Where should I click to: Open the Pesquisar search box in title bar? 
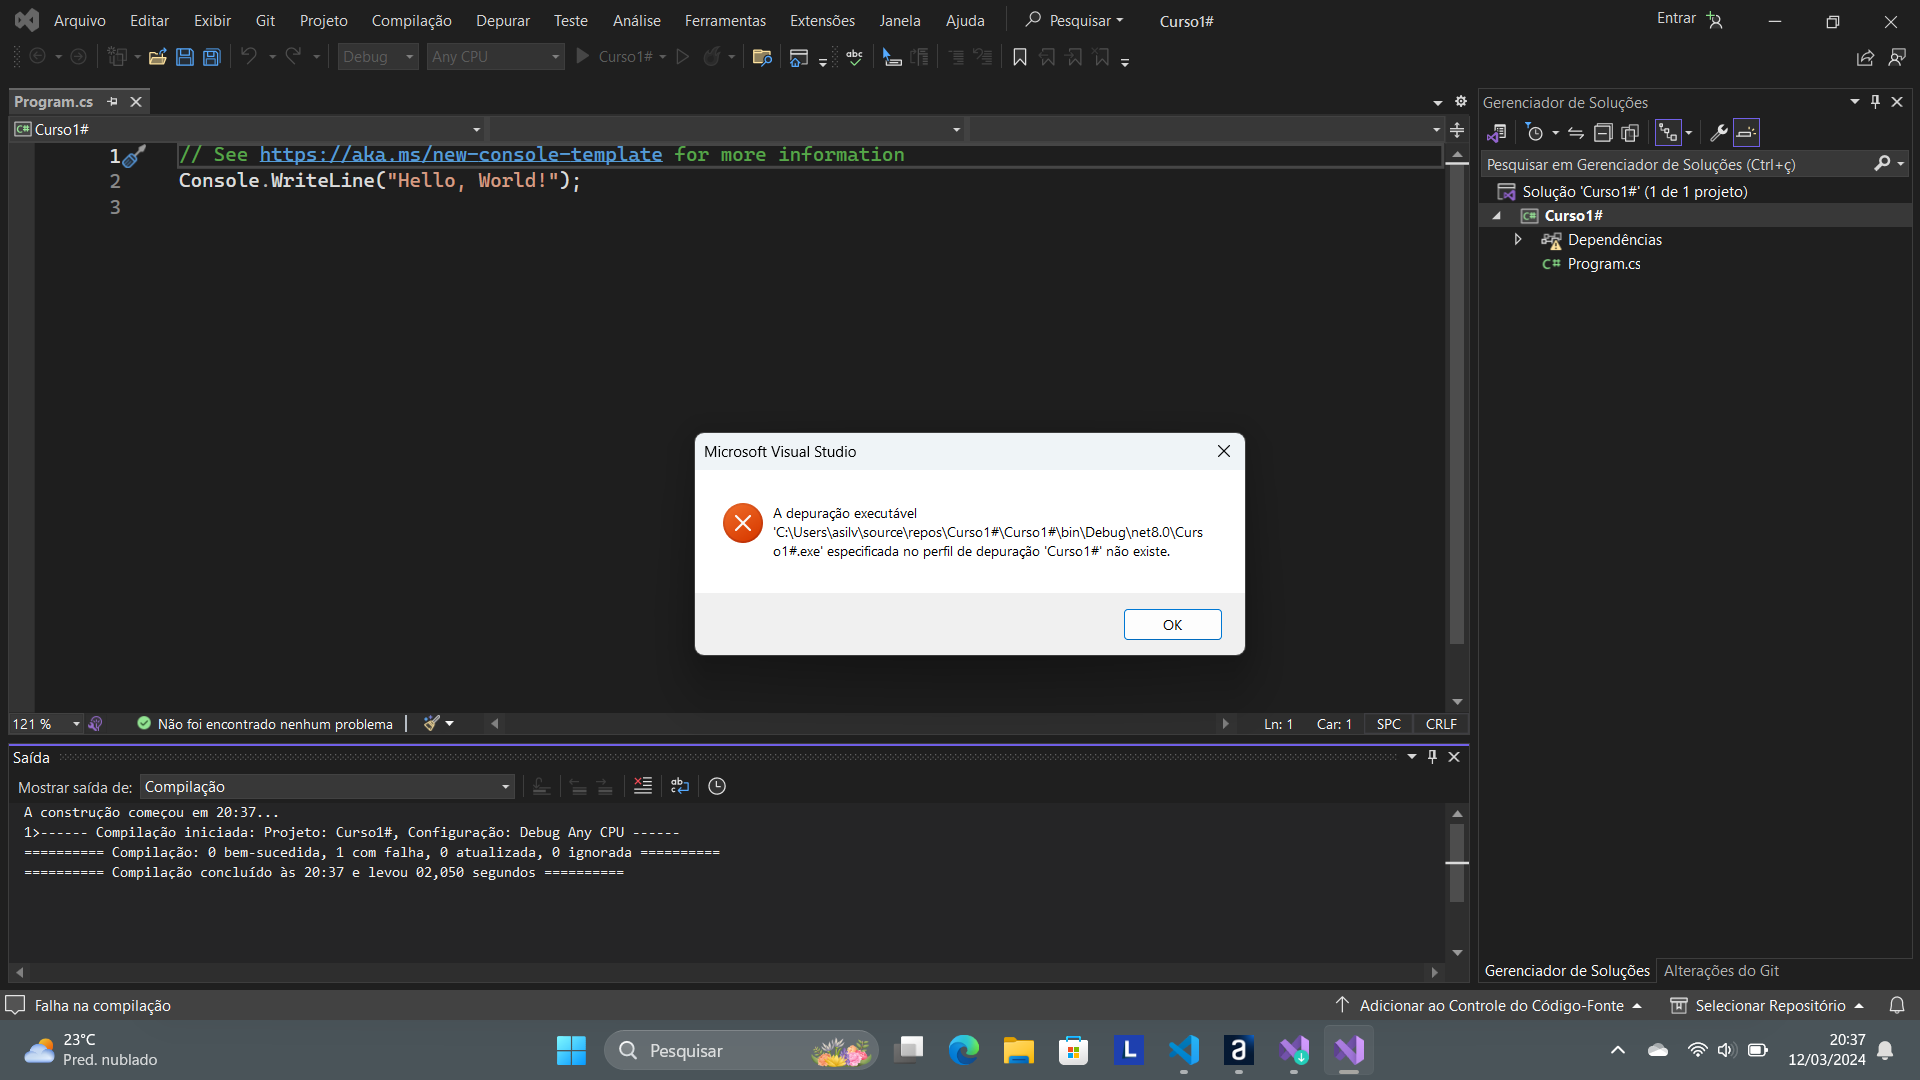tap(1075, 21)
